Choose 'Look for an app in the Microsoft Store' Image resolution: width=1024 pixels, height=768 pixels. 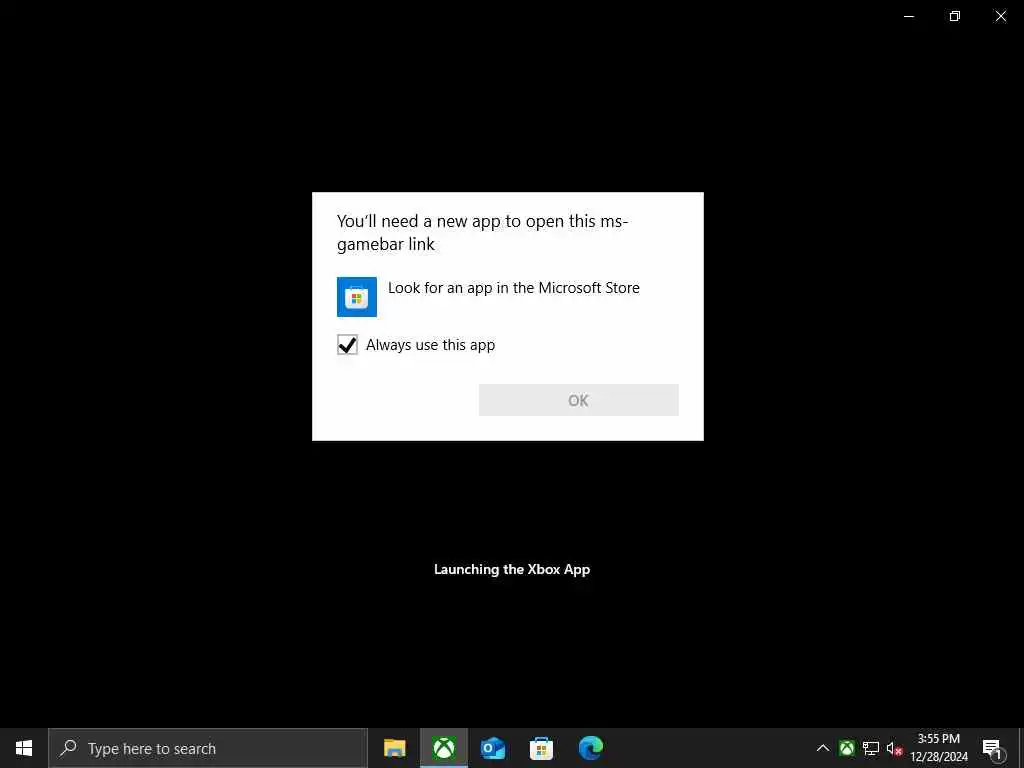[514, 288]
